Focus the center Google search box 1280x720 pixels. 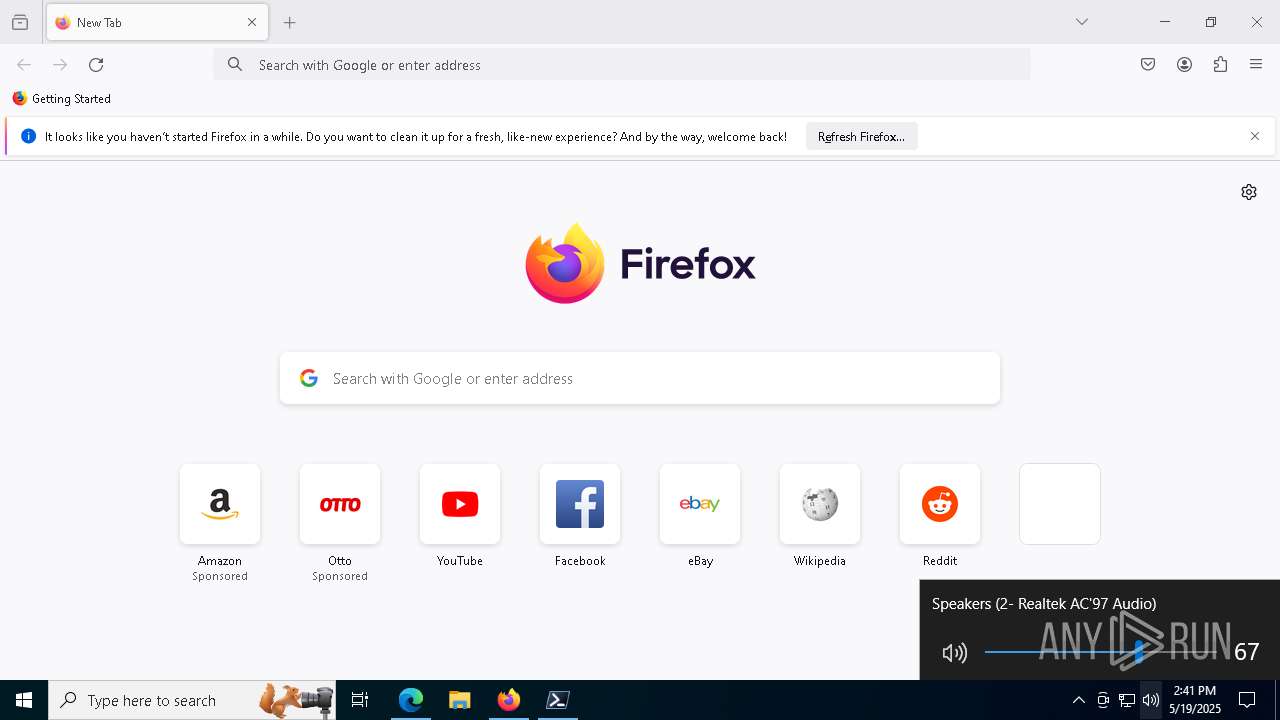click(x=640, y=378)
